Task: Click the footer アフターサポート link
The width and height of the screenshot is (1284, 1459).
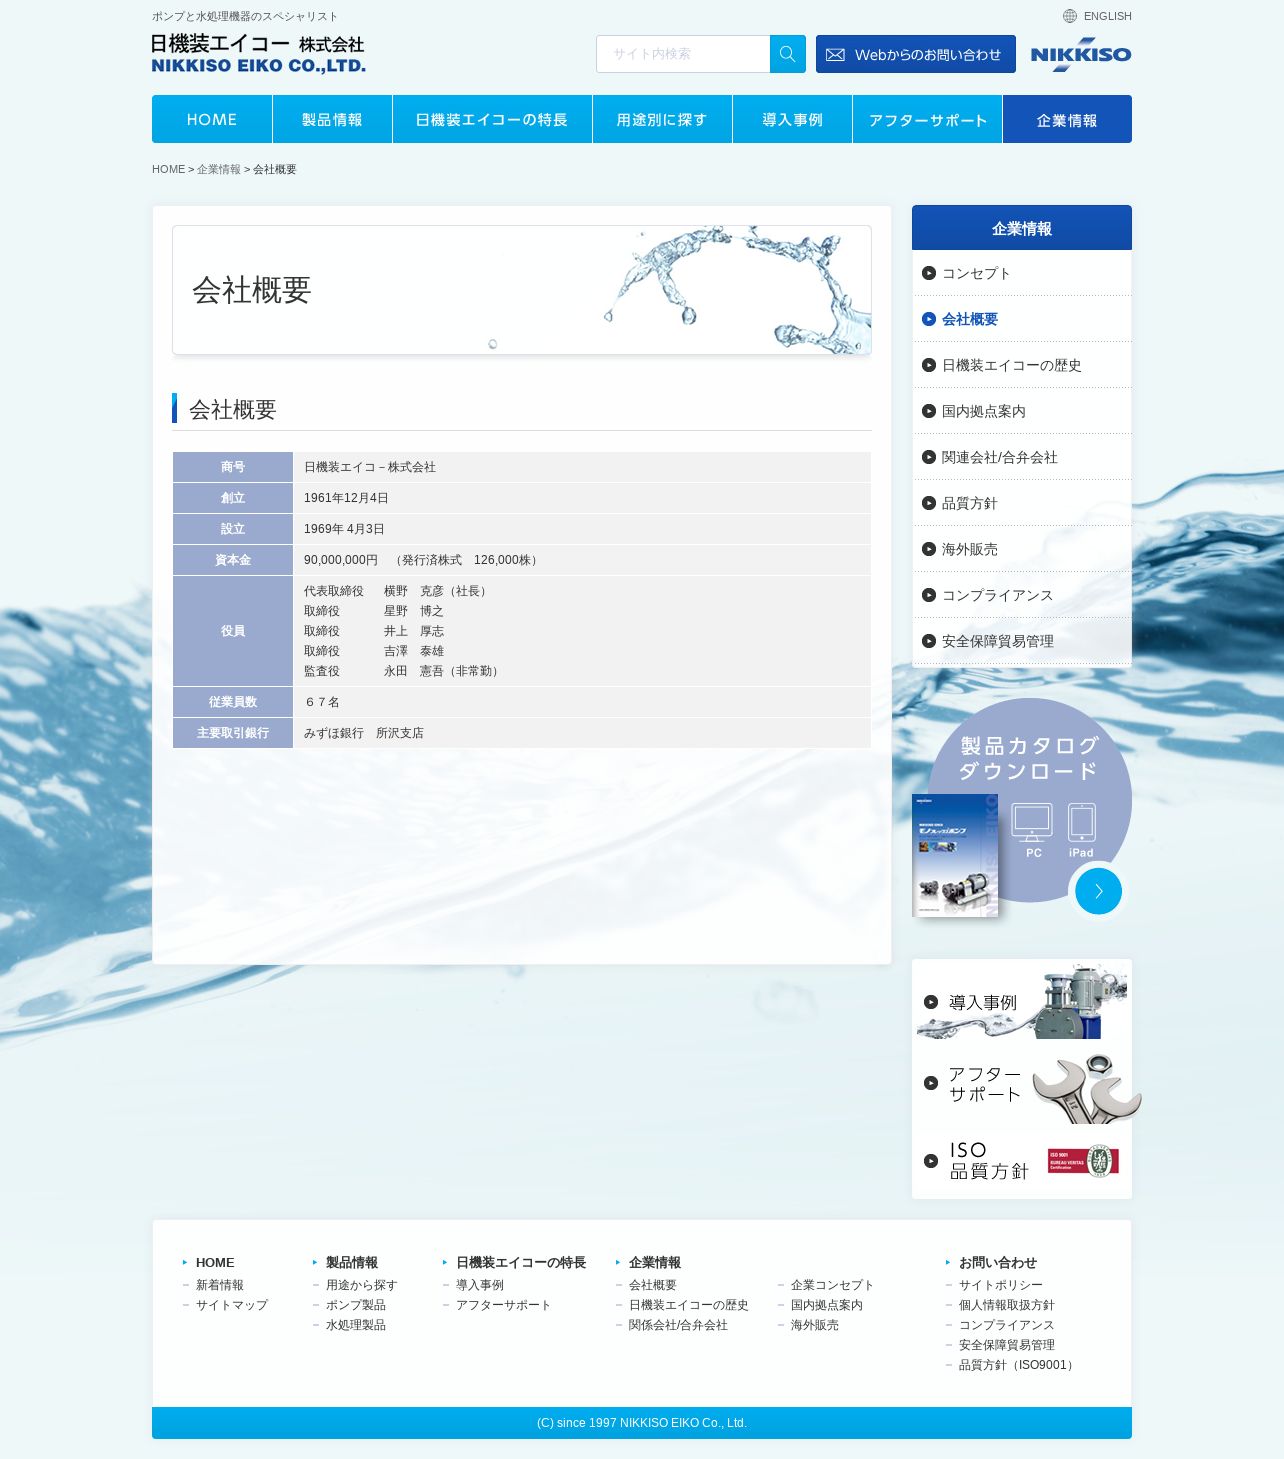Action: 503,1305
